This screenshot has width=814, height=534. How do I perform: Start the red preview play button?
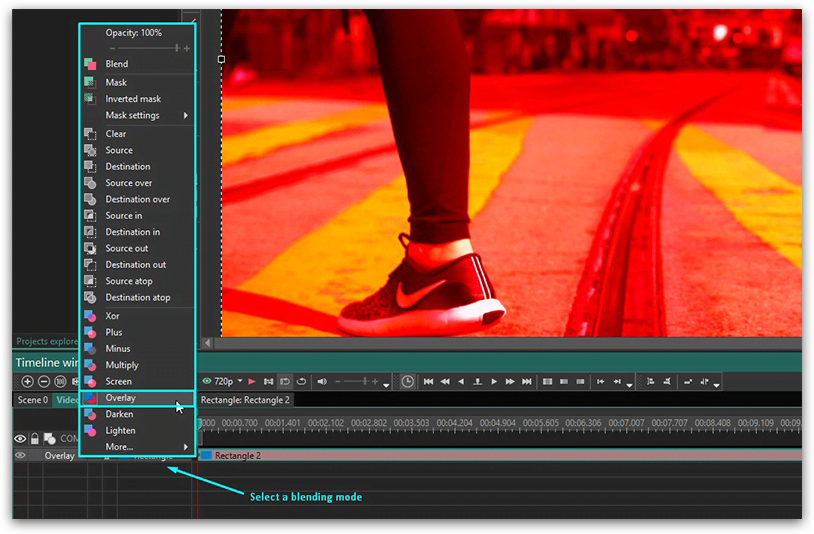point(252,382)
